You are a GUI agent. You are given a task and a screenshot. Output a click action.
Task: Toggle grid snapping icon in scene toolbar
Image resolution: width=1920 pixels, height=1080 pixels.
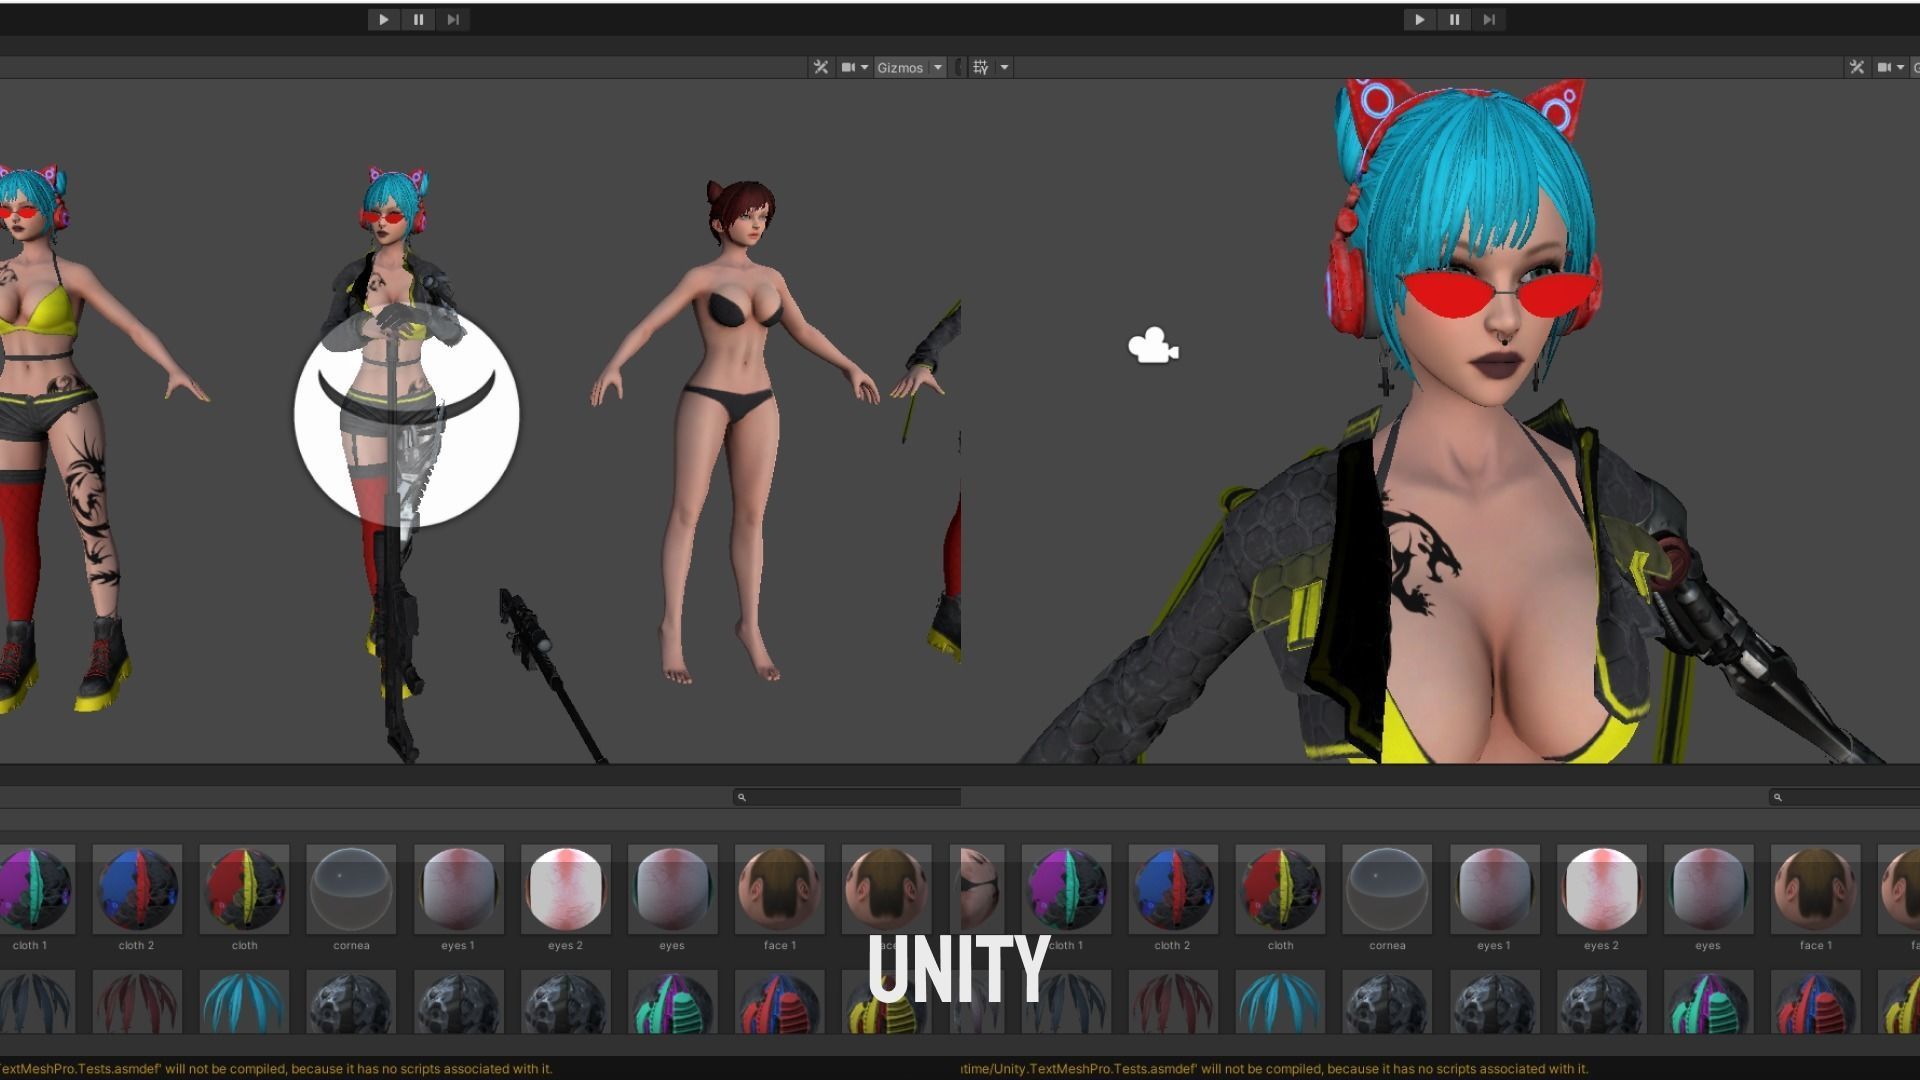pos(981,67)
